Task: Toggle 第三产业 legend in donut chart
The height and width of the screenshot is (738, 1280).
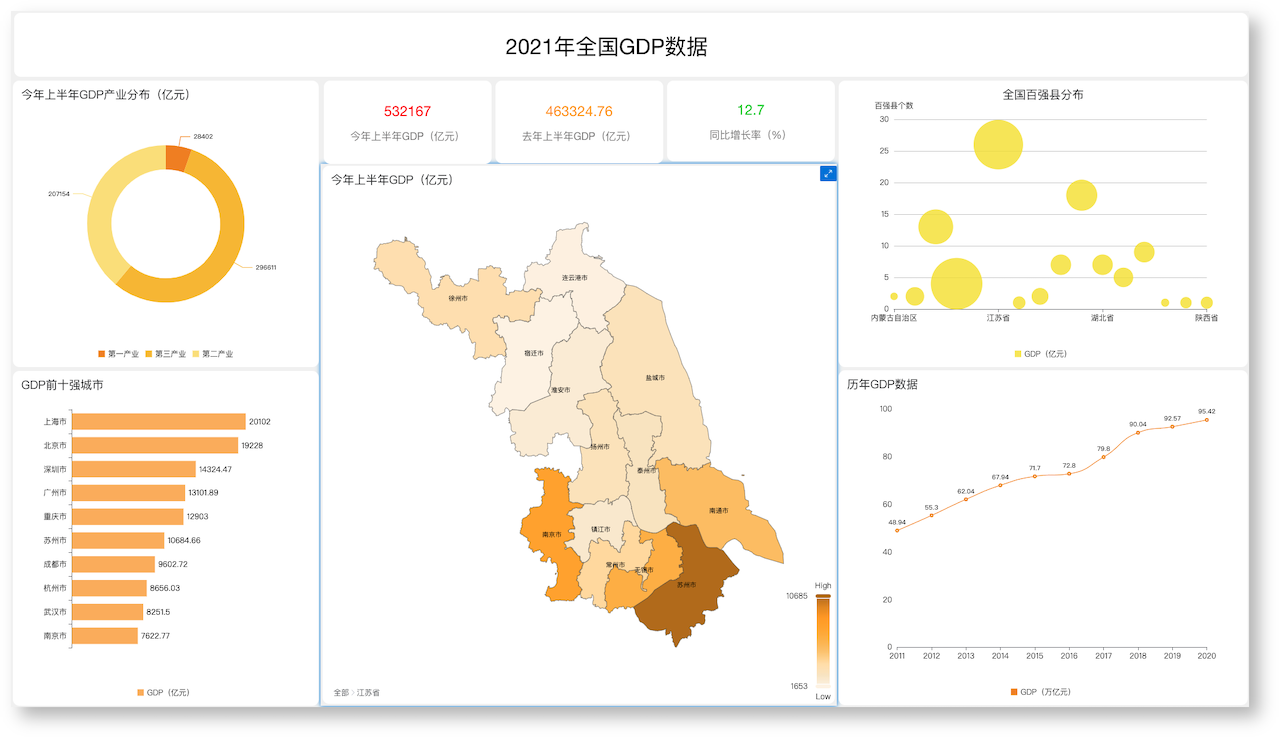Action: (x=166, y=354)
